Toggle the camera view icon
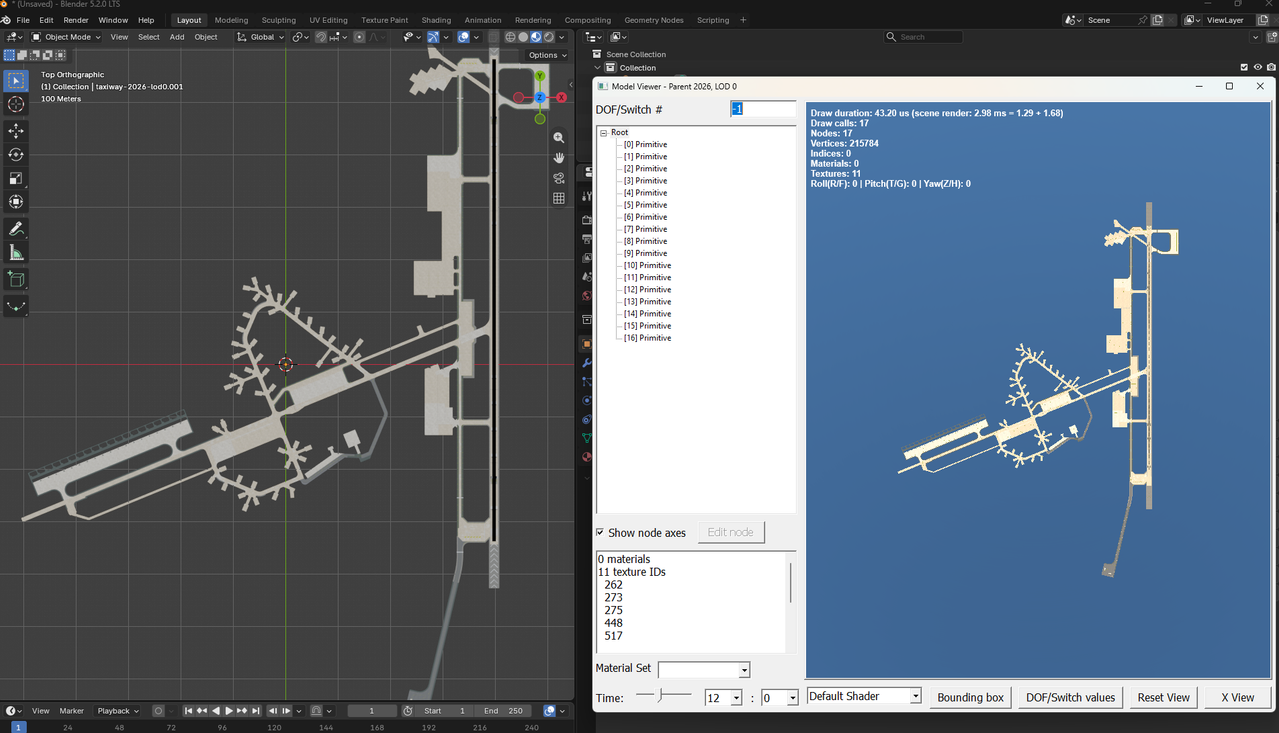 click(559, 178)
